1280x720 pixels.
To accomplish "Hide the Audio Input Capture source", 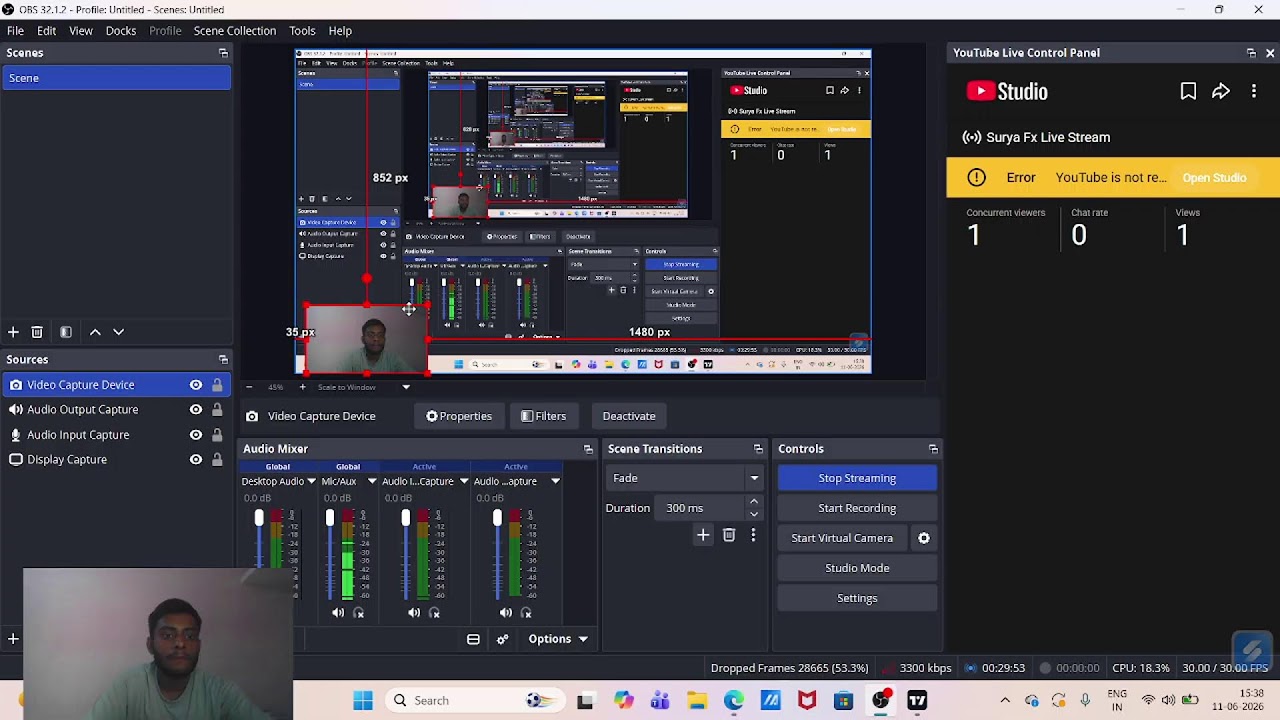I will [196, 435].
